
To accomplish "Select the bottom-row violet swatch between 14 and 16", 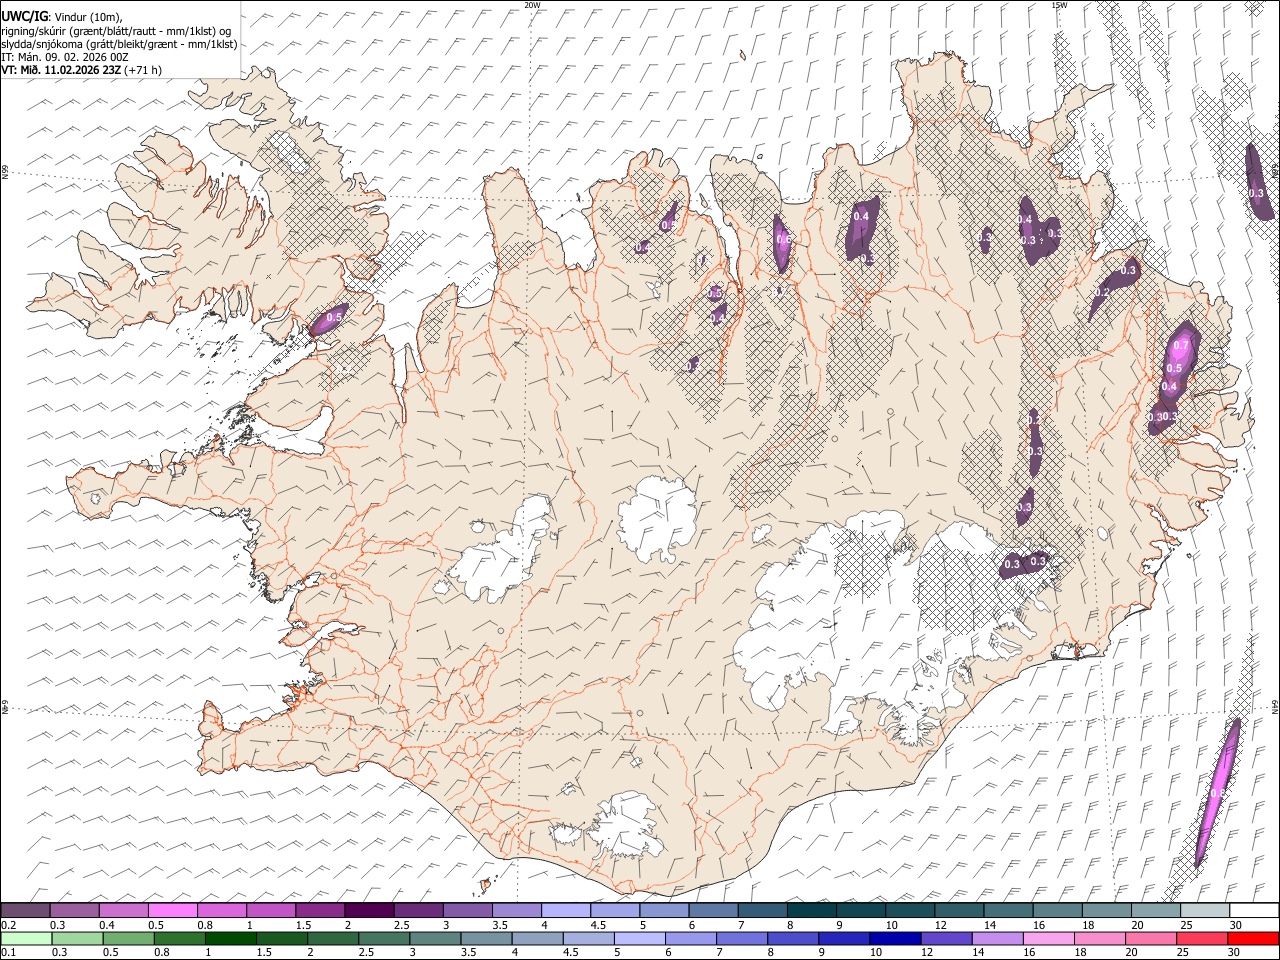I will 997,938.
